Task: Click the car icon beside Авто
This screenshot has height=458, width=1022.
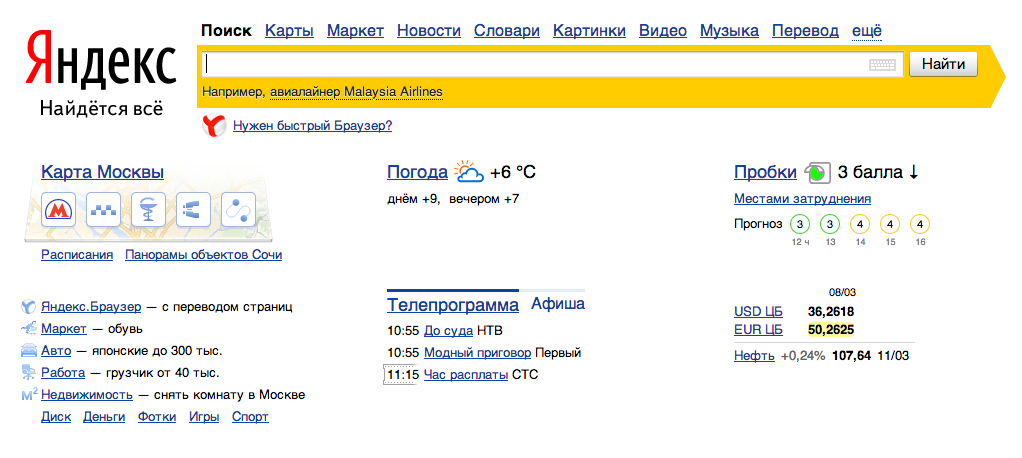Action: click(x=29, y=351)
